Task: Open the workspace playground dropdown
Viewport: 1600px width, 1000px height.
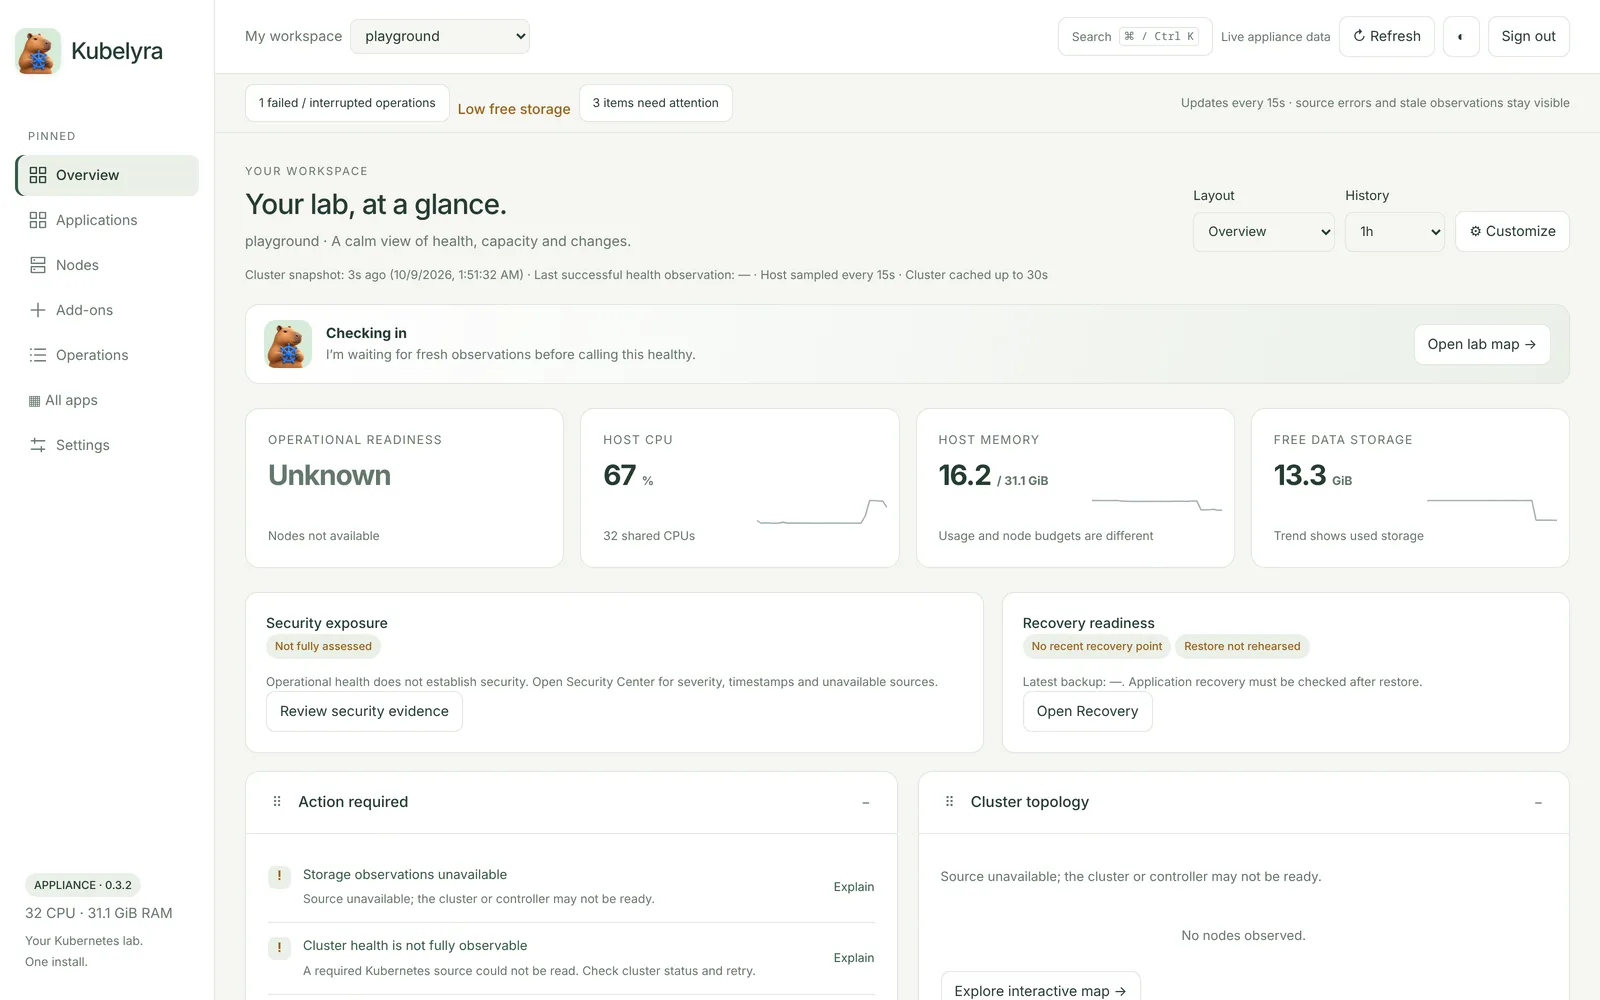Action: click(440, 37)
